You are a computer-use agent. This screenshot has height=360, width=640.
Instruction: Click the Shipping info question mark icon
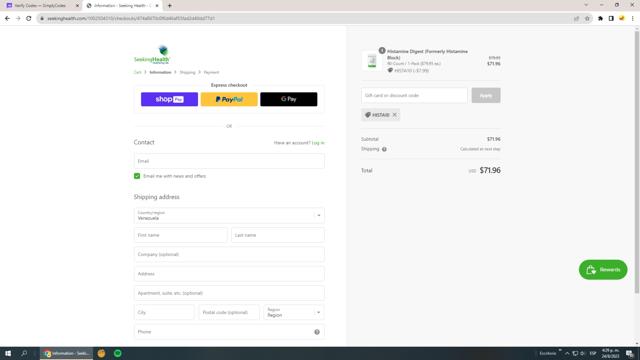click(x=384, y=149)
